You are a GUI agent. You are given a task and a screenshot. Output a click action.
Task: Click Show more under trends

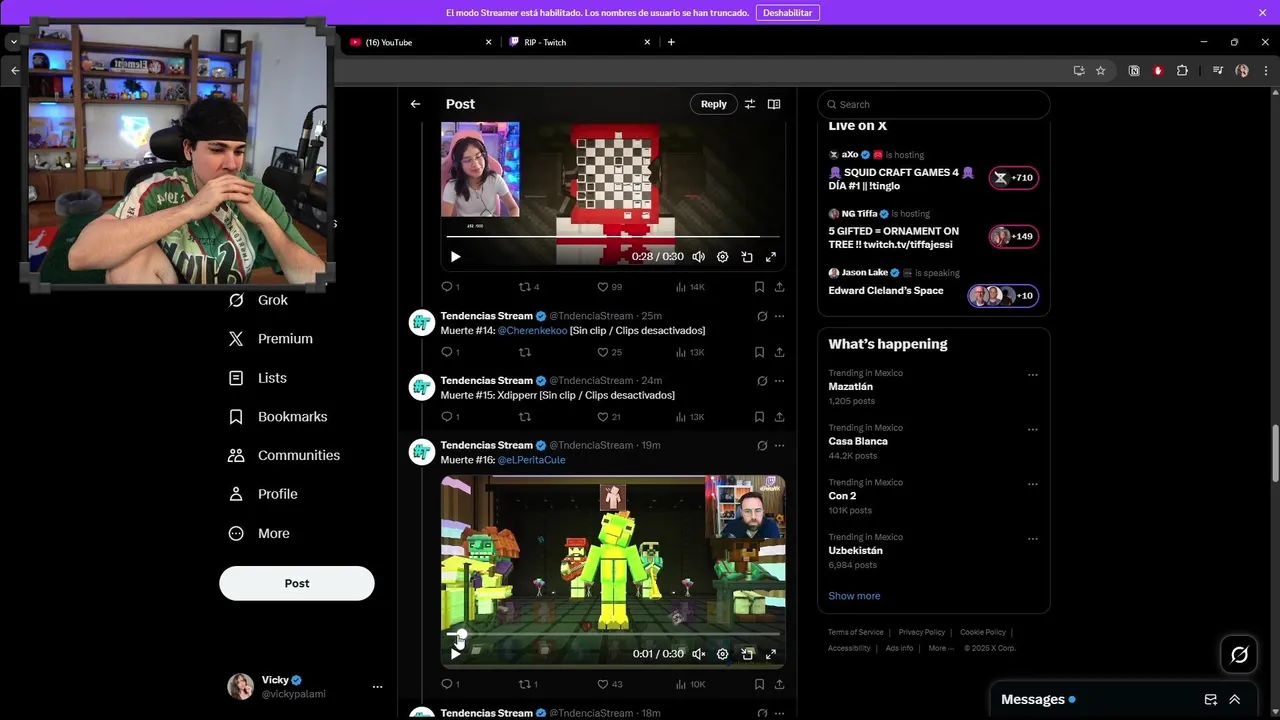point(854,596)
